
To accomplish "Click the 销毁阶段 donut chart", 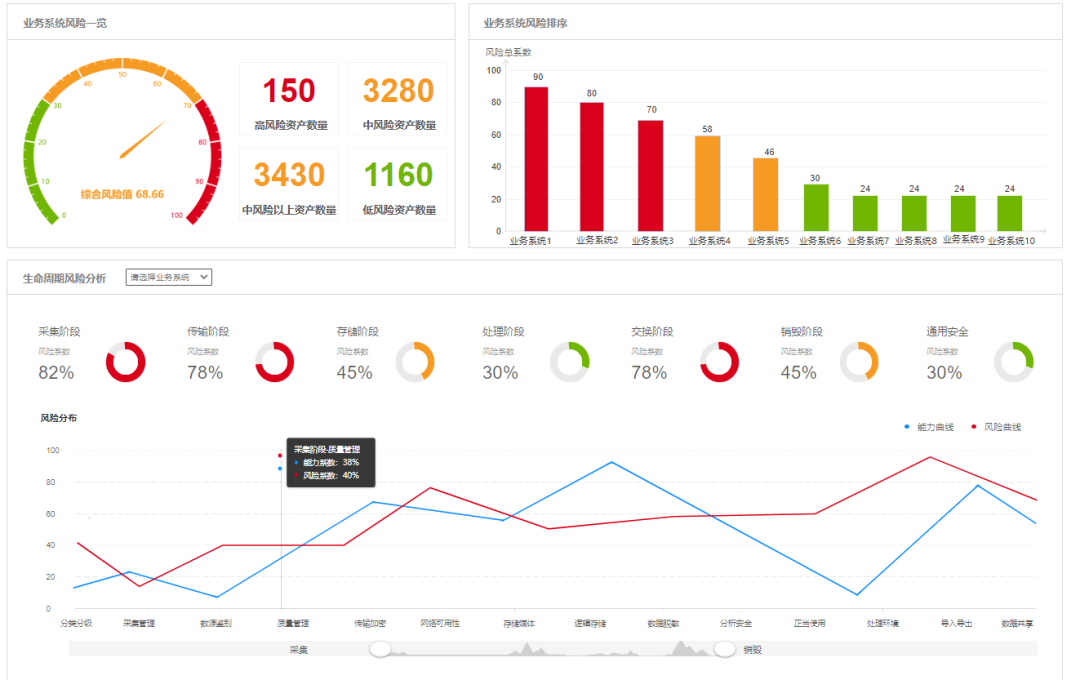I will coord(859,362).
